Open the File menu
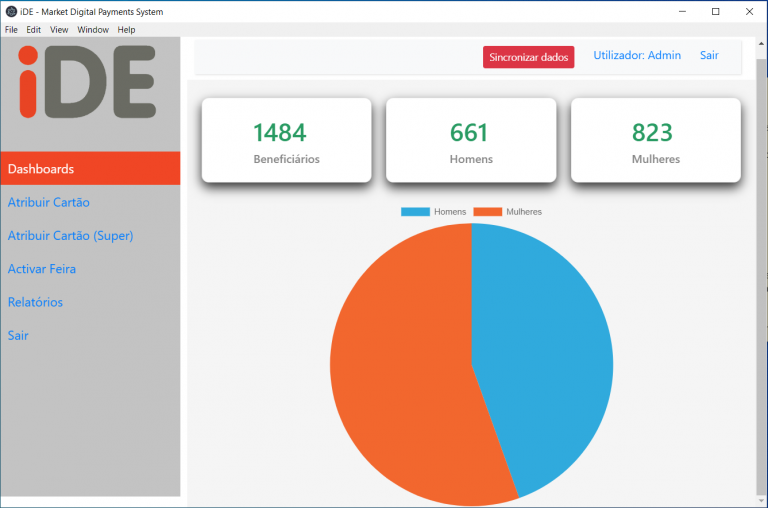This screenshot has height=508, width=768. coord(12,30)
